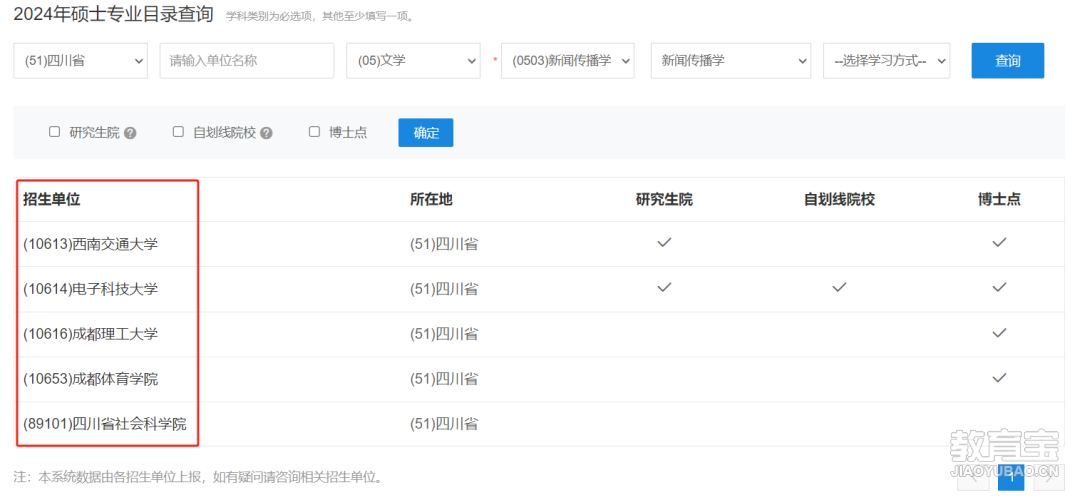The height and width of the screenshot is (500, 1080).
Task: Click 西南交通大学 博士点 checkmark
Action: (x=999, y=242)
